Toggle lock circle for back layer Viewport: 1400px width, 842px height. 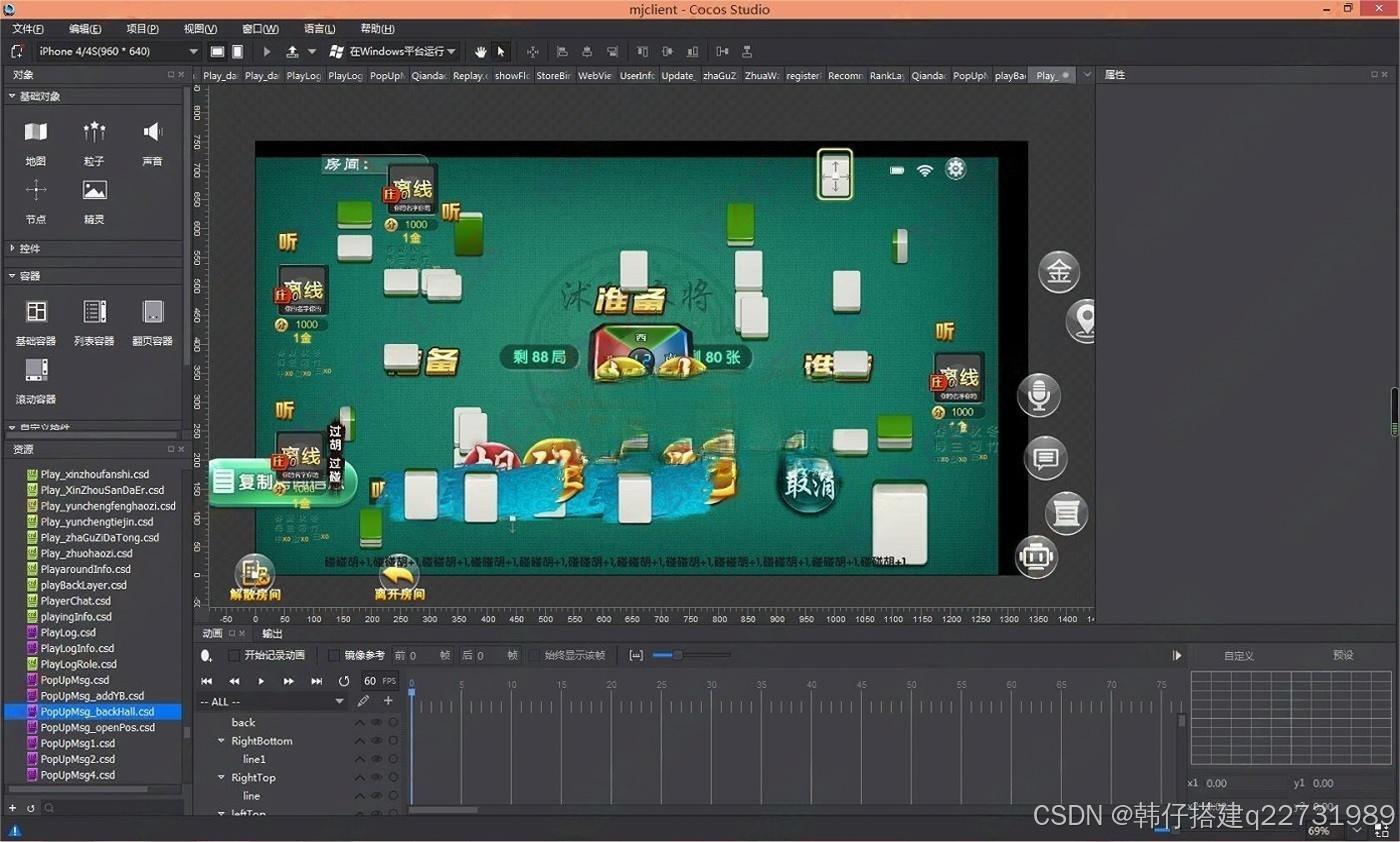coord(393,722)
